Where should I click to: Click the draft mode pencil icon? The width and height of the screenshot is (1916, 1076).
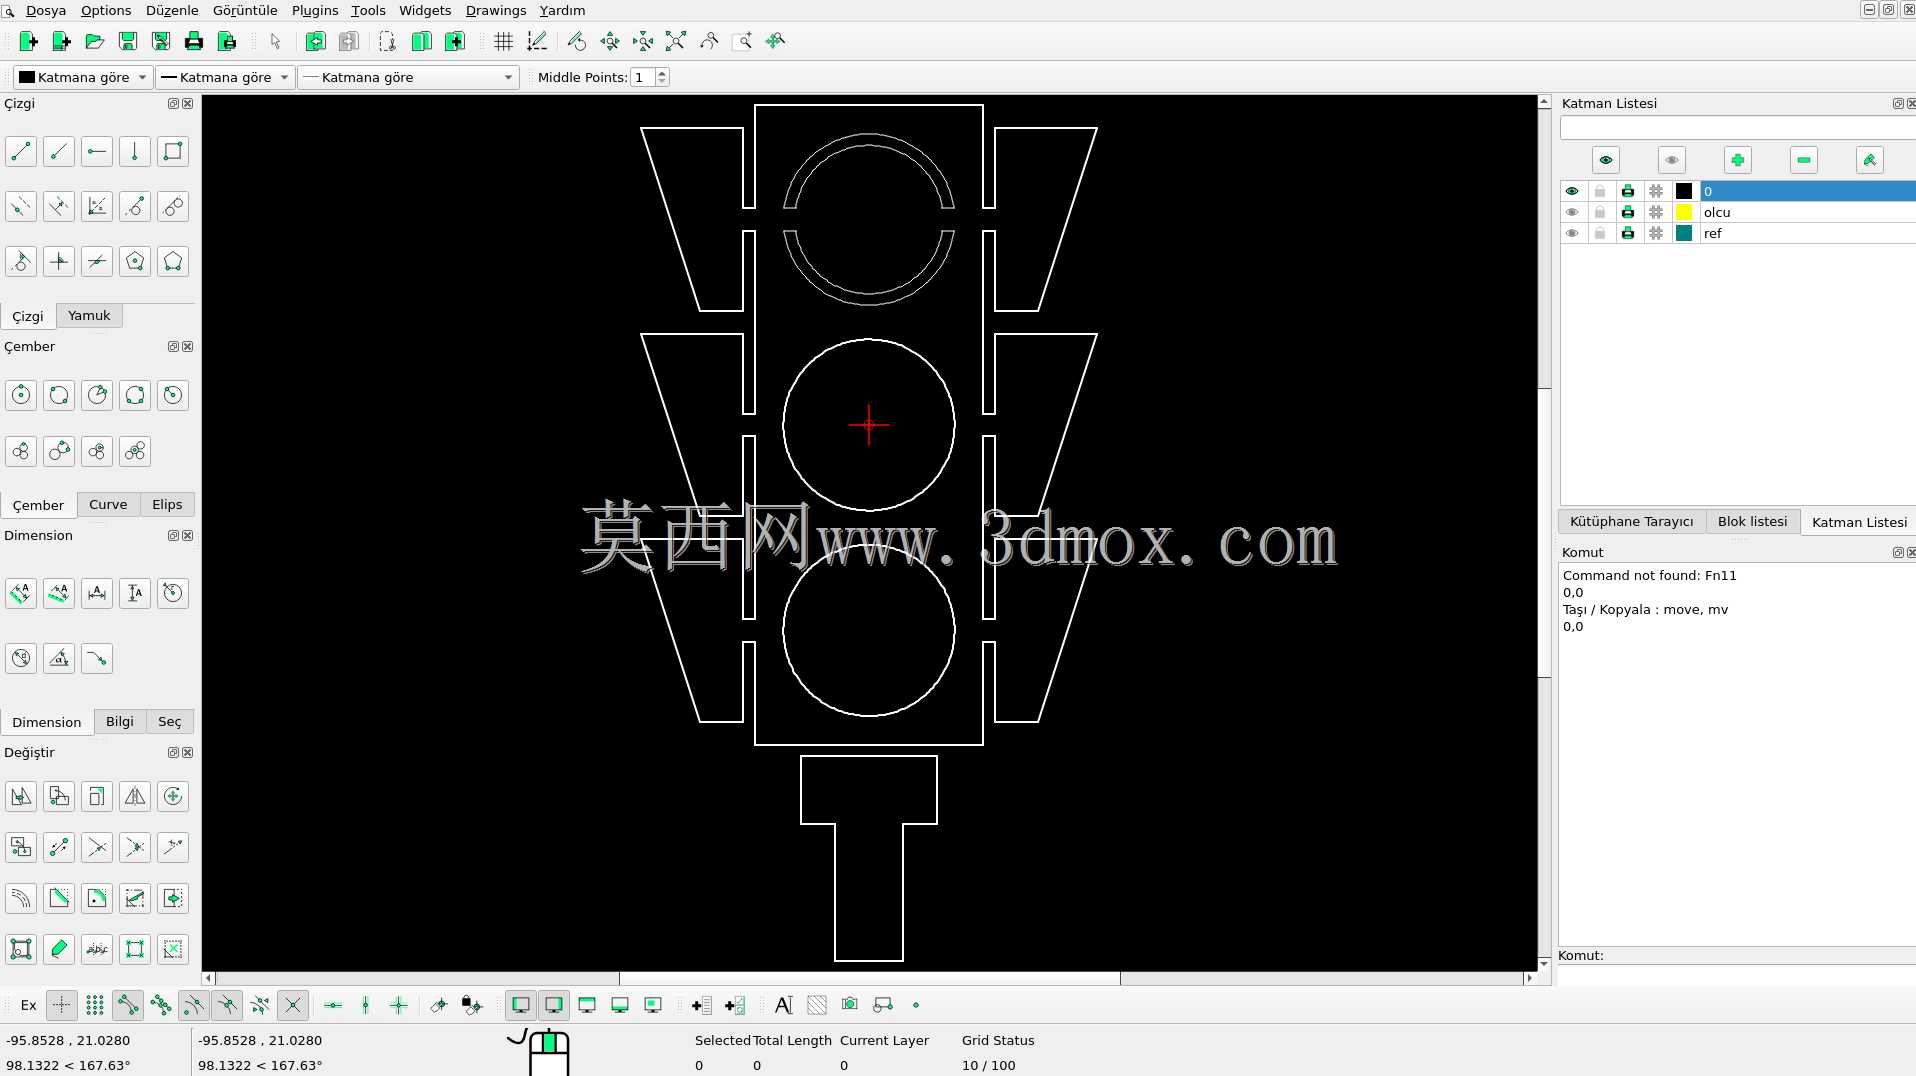[536, 41]
